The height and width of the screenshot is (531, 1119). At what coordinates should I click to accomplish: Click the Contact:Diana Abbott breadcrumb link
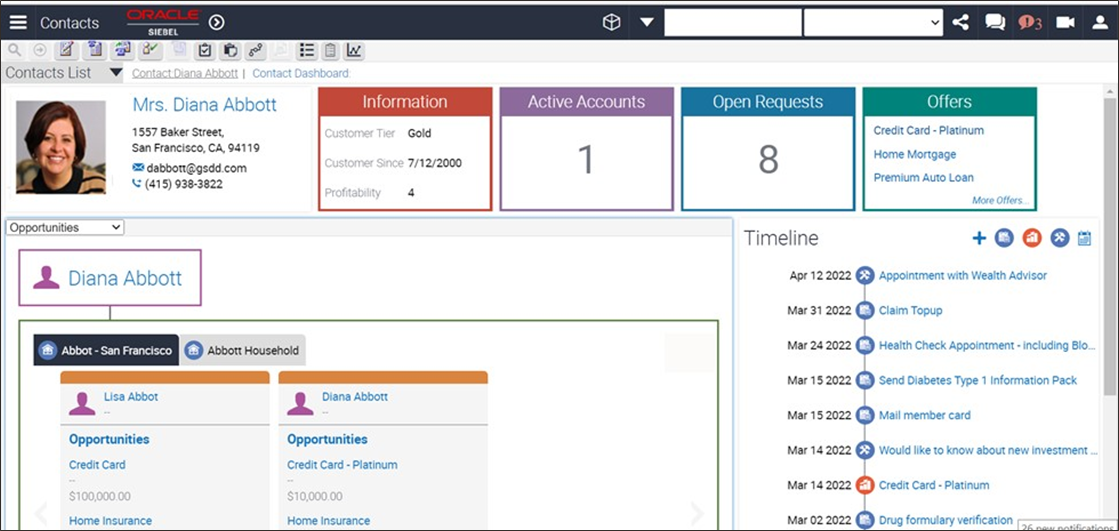pos(185,74)
